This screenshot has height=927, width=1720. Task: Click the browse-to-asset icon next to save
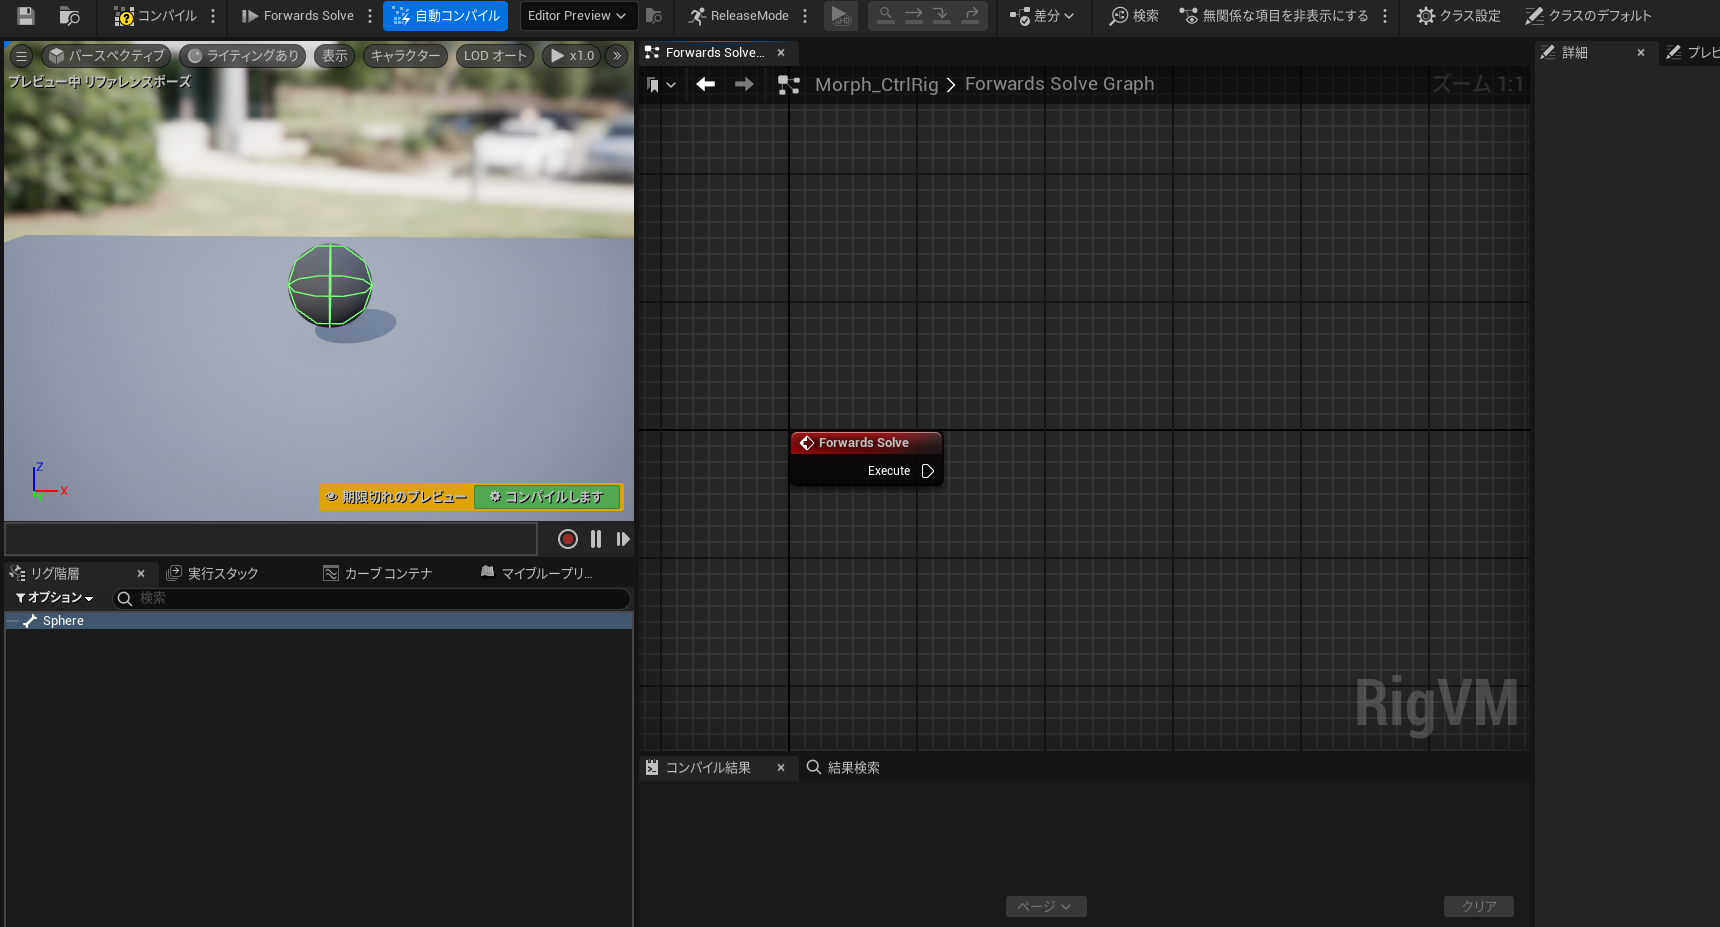(68, 16)
